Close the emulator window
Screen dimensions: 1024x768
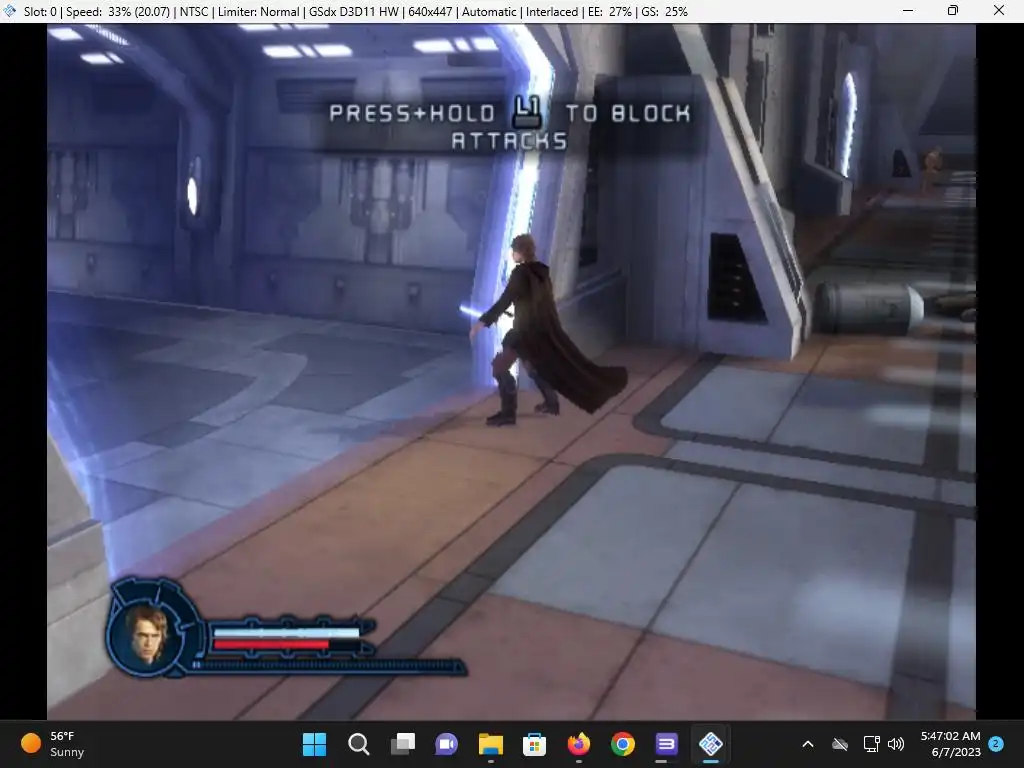(x=999, y=10)
